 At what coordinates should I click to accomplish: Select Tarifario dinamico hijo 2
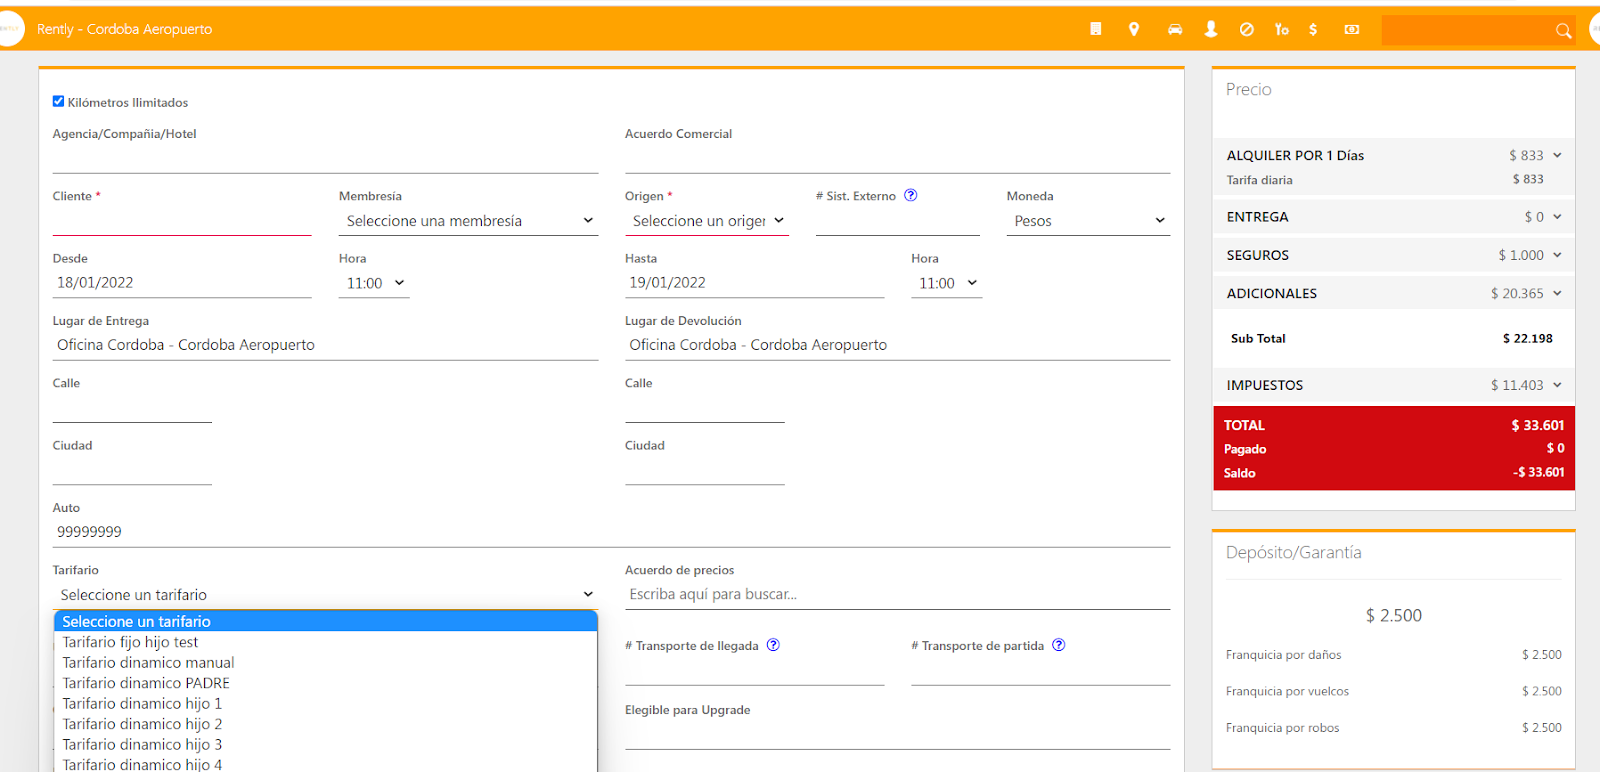142,724
